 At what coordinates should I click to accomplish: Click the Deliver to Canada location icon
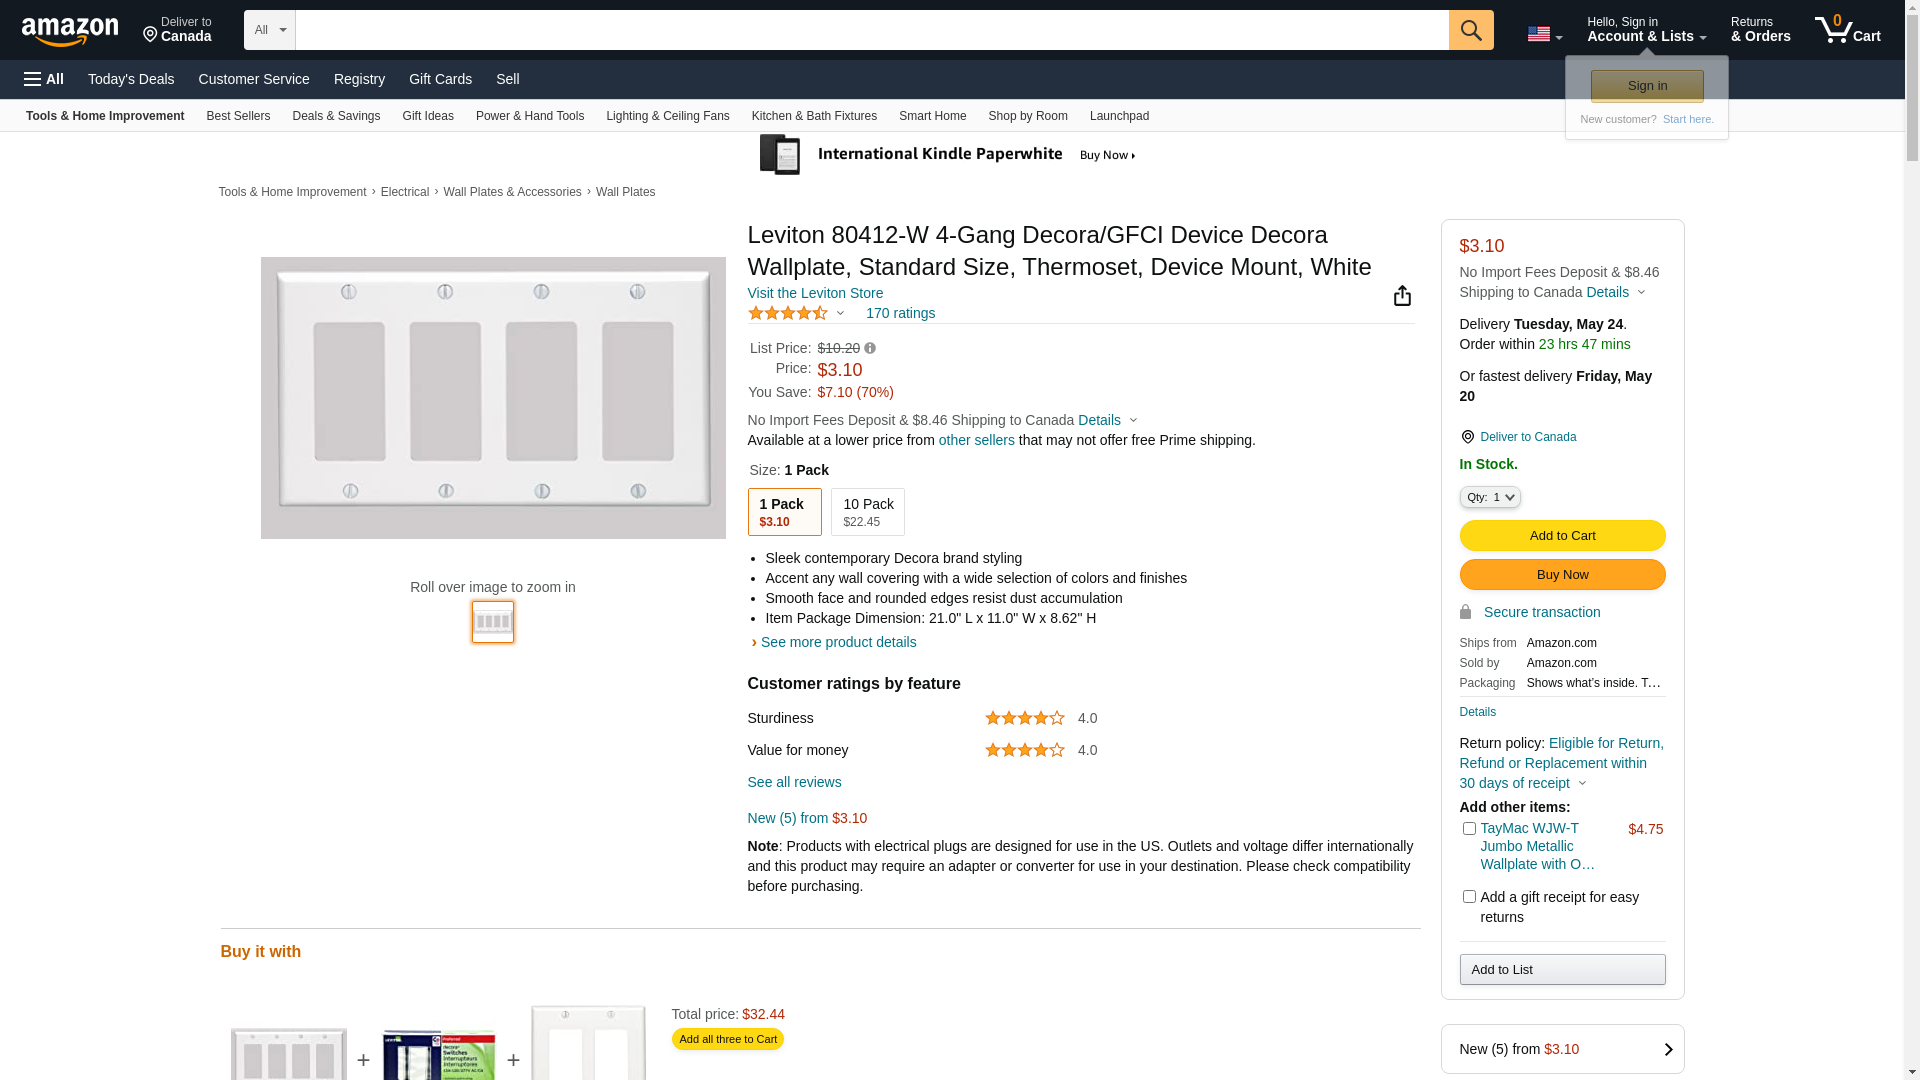tap(1467, 437)
